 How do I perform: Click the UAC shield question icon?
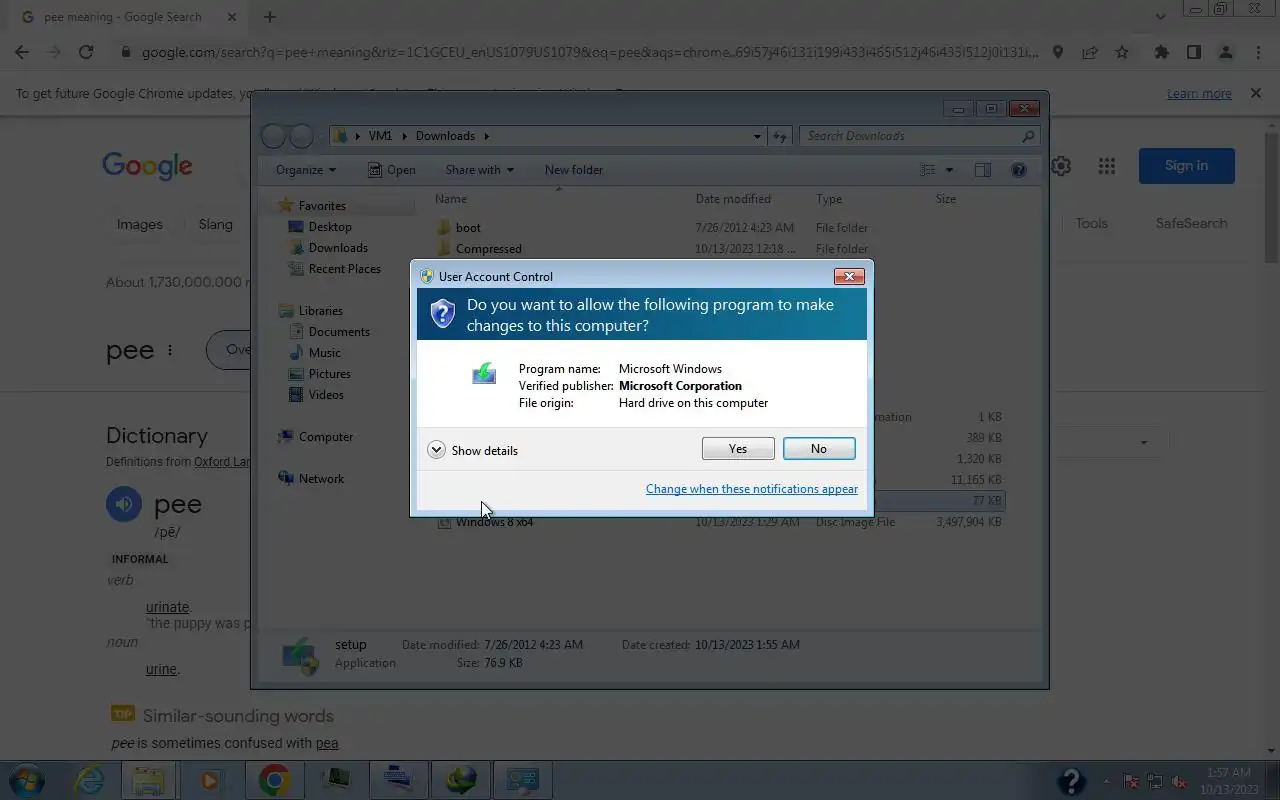[443, 314]
